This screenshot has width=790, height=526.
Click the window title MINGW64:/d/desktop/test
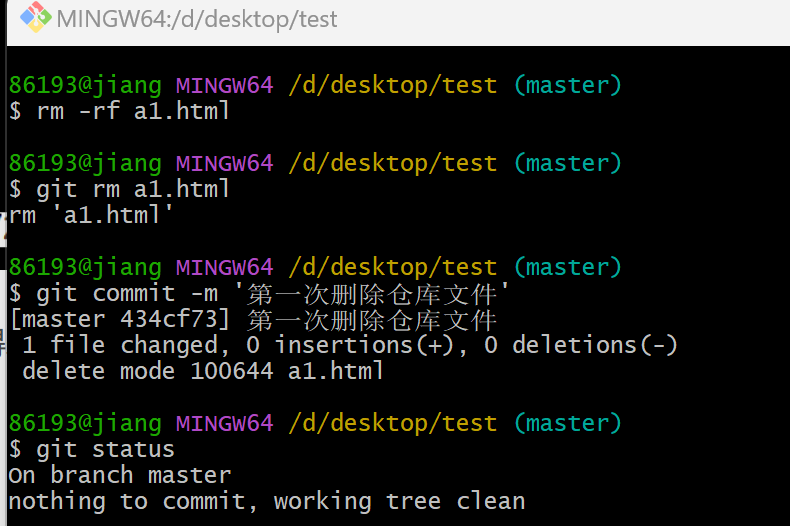coord(196,20)
